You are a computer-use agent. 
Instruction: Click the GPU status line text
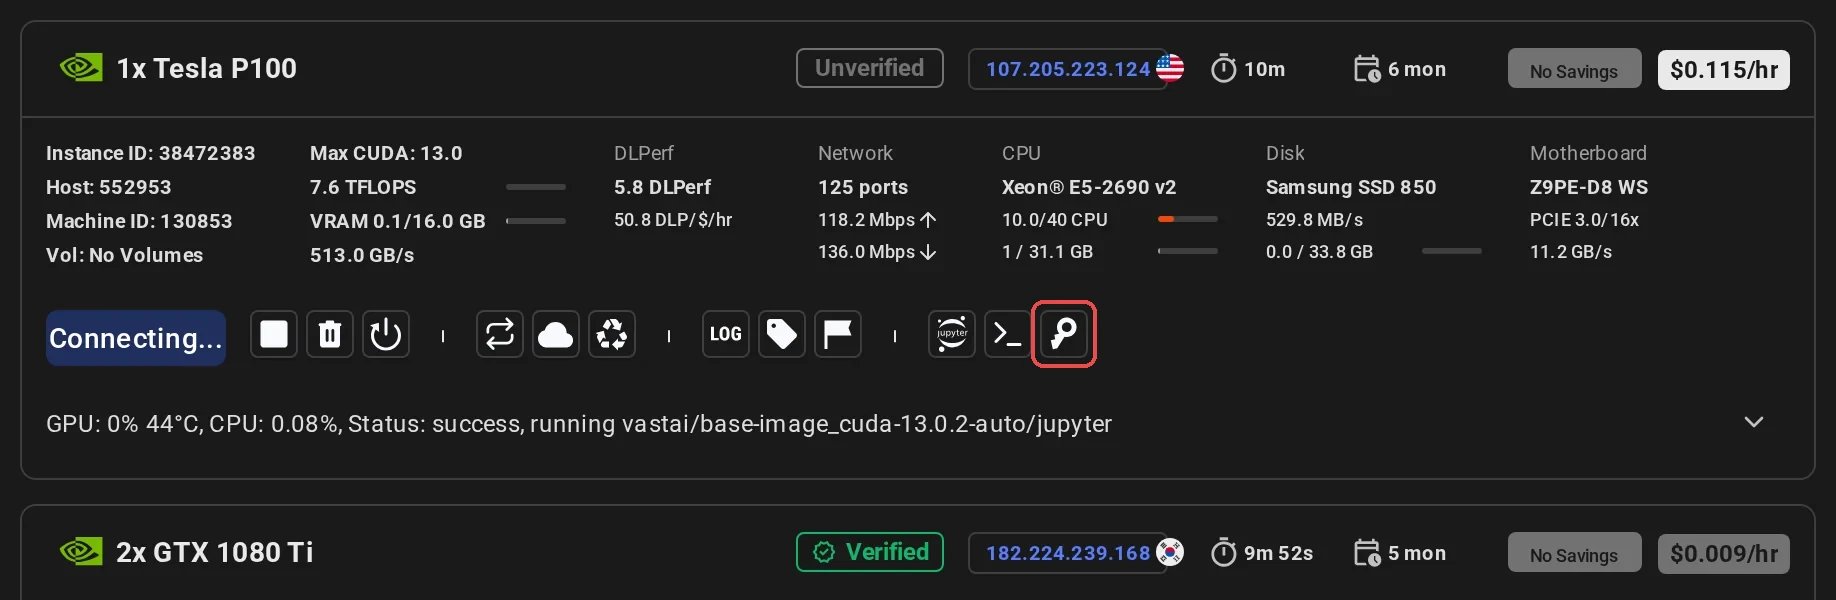click(579, 424)
